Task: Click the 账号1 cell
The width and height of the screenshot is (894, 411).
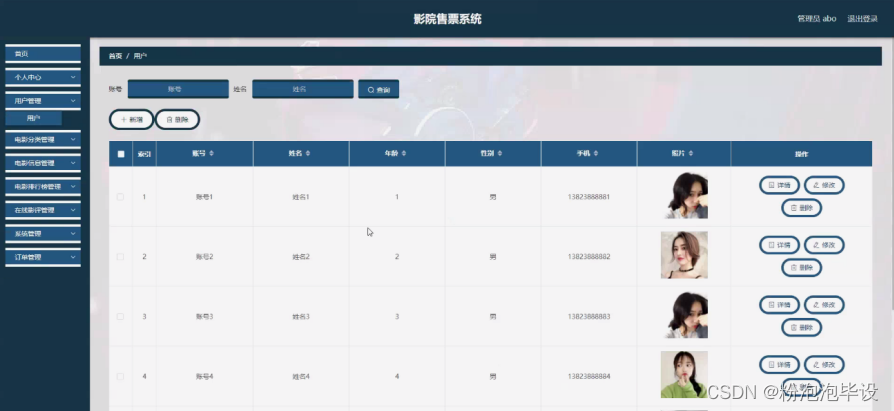Action: pos(204,197)
